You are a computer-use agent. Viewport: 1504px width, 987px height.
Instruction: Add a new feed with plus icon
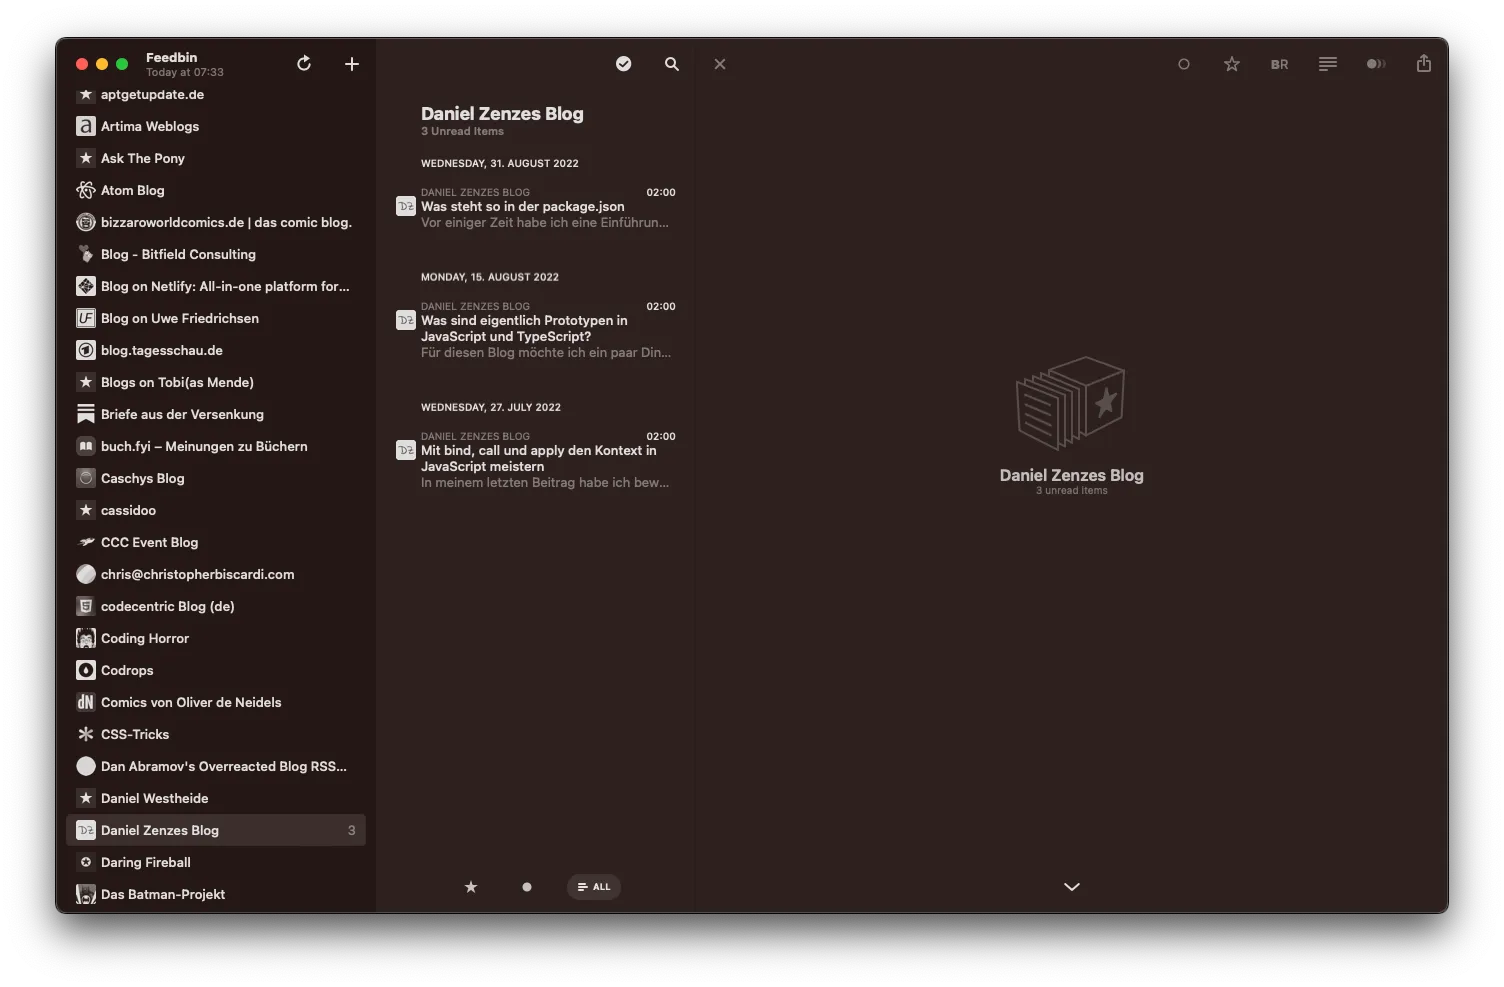click(x=352, y=64)
